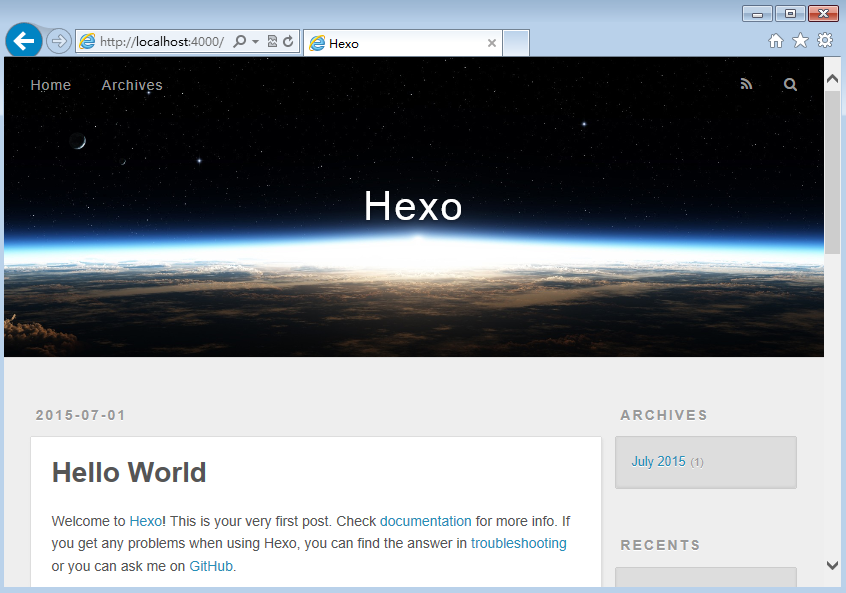Image resolution: width=846 pixels, height=593 pixels.
Task: Click the IE page icon in address bar
Action: 87,42
